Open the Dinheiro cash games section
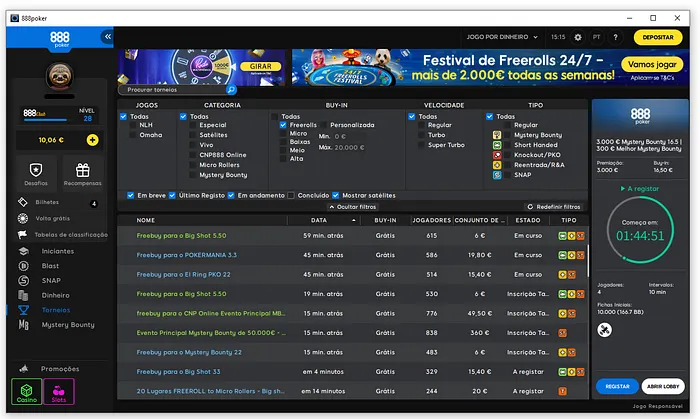The height and width of the screenshot is (419, 700). tap(55, 295)
